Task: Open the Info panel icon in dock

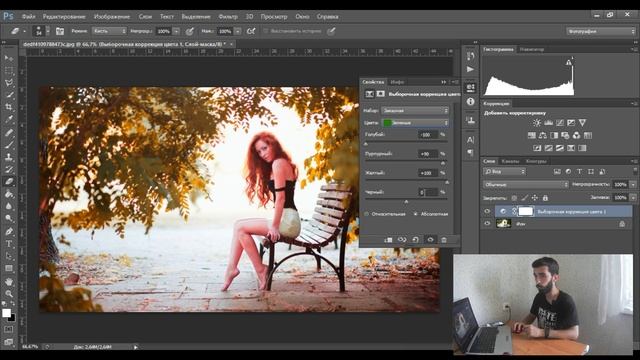Action: [471, 102]
